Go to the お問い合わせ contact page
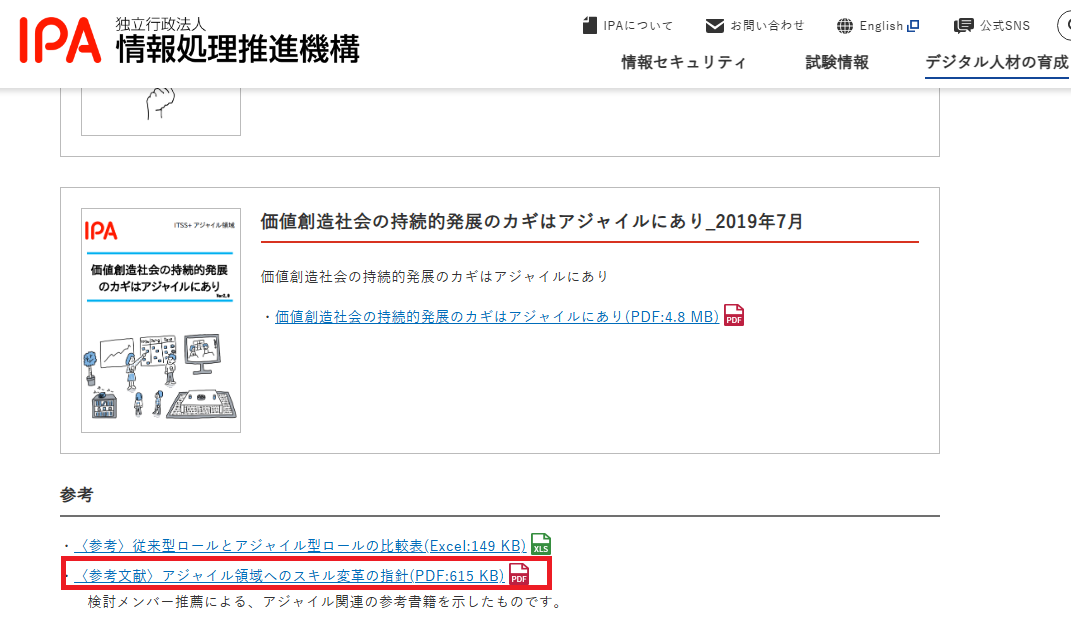Image resolution: width=1071 pixels, height=619 pixels. (767, 26)
